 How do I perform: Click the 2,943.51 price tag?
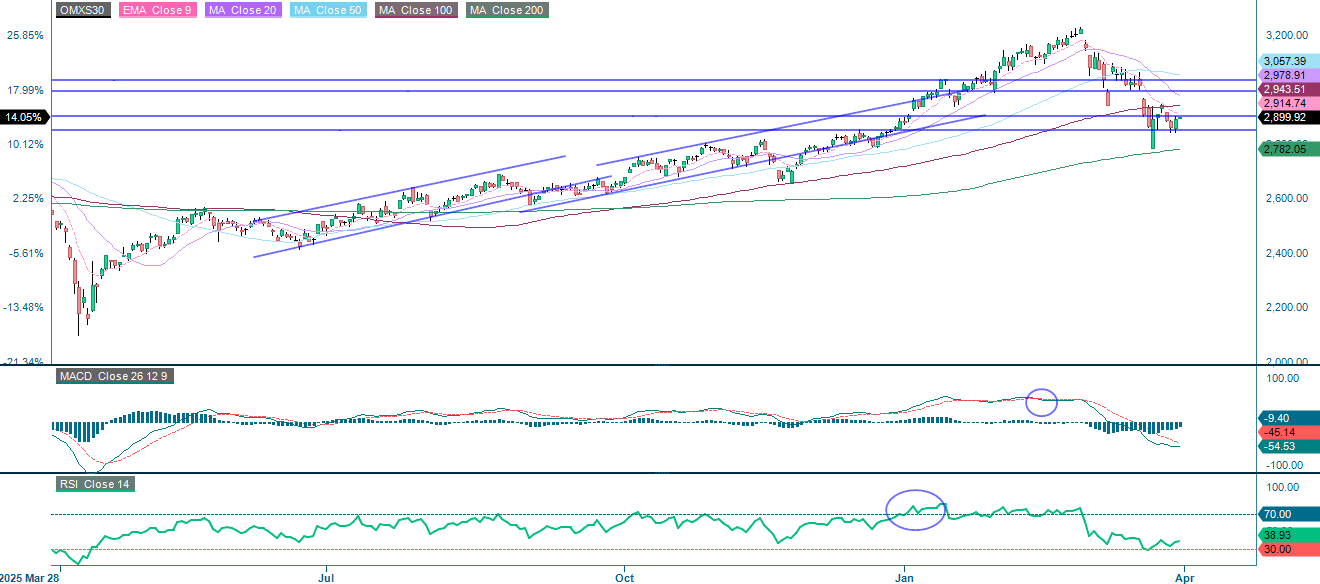[1288, 89]
